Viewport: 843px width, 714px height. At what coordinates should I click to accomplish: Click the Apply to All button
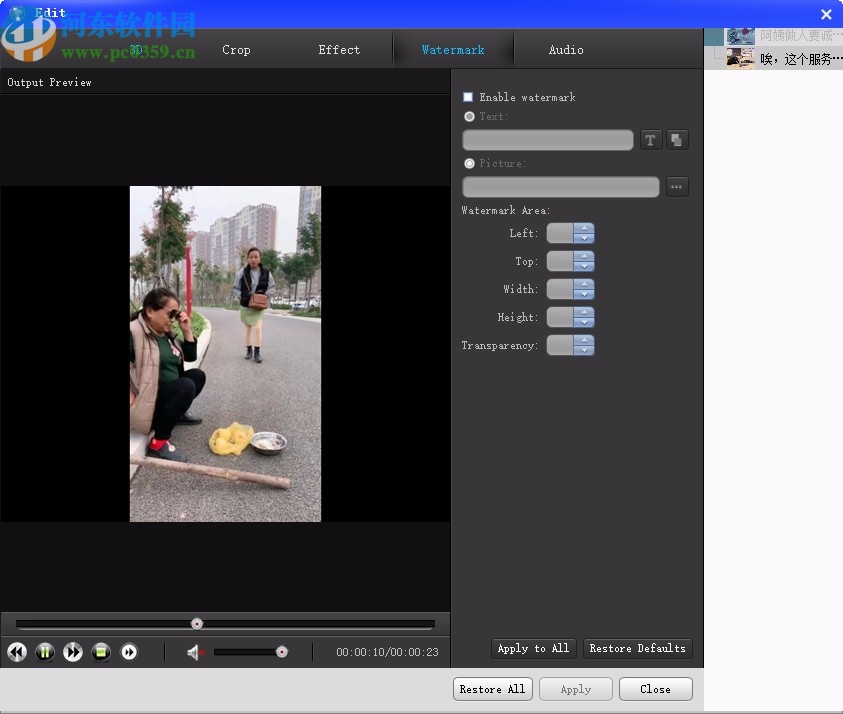(x=533, y=648)
